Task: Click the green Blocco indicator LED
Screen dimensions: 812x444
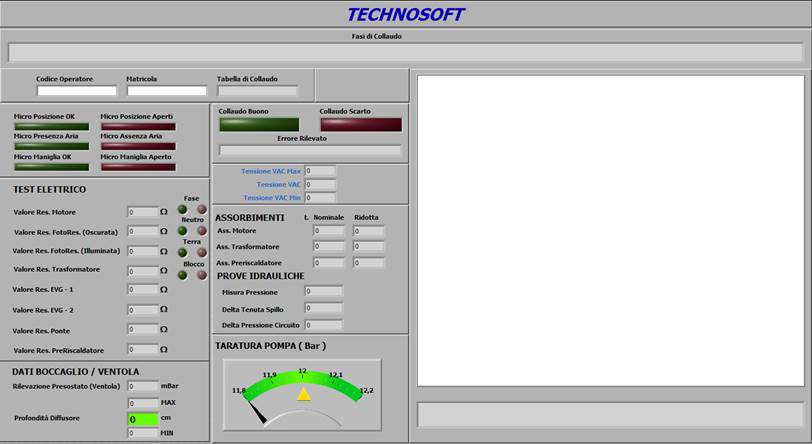Action: (182, 275)
